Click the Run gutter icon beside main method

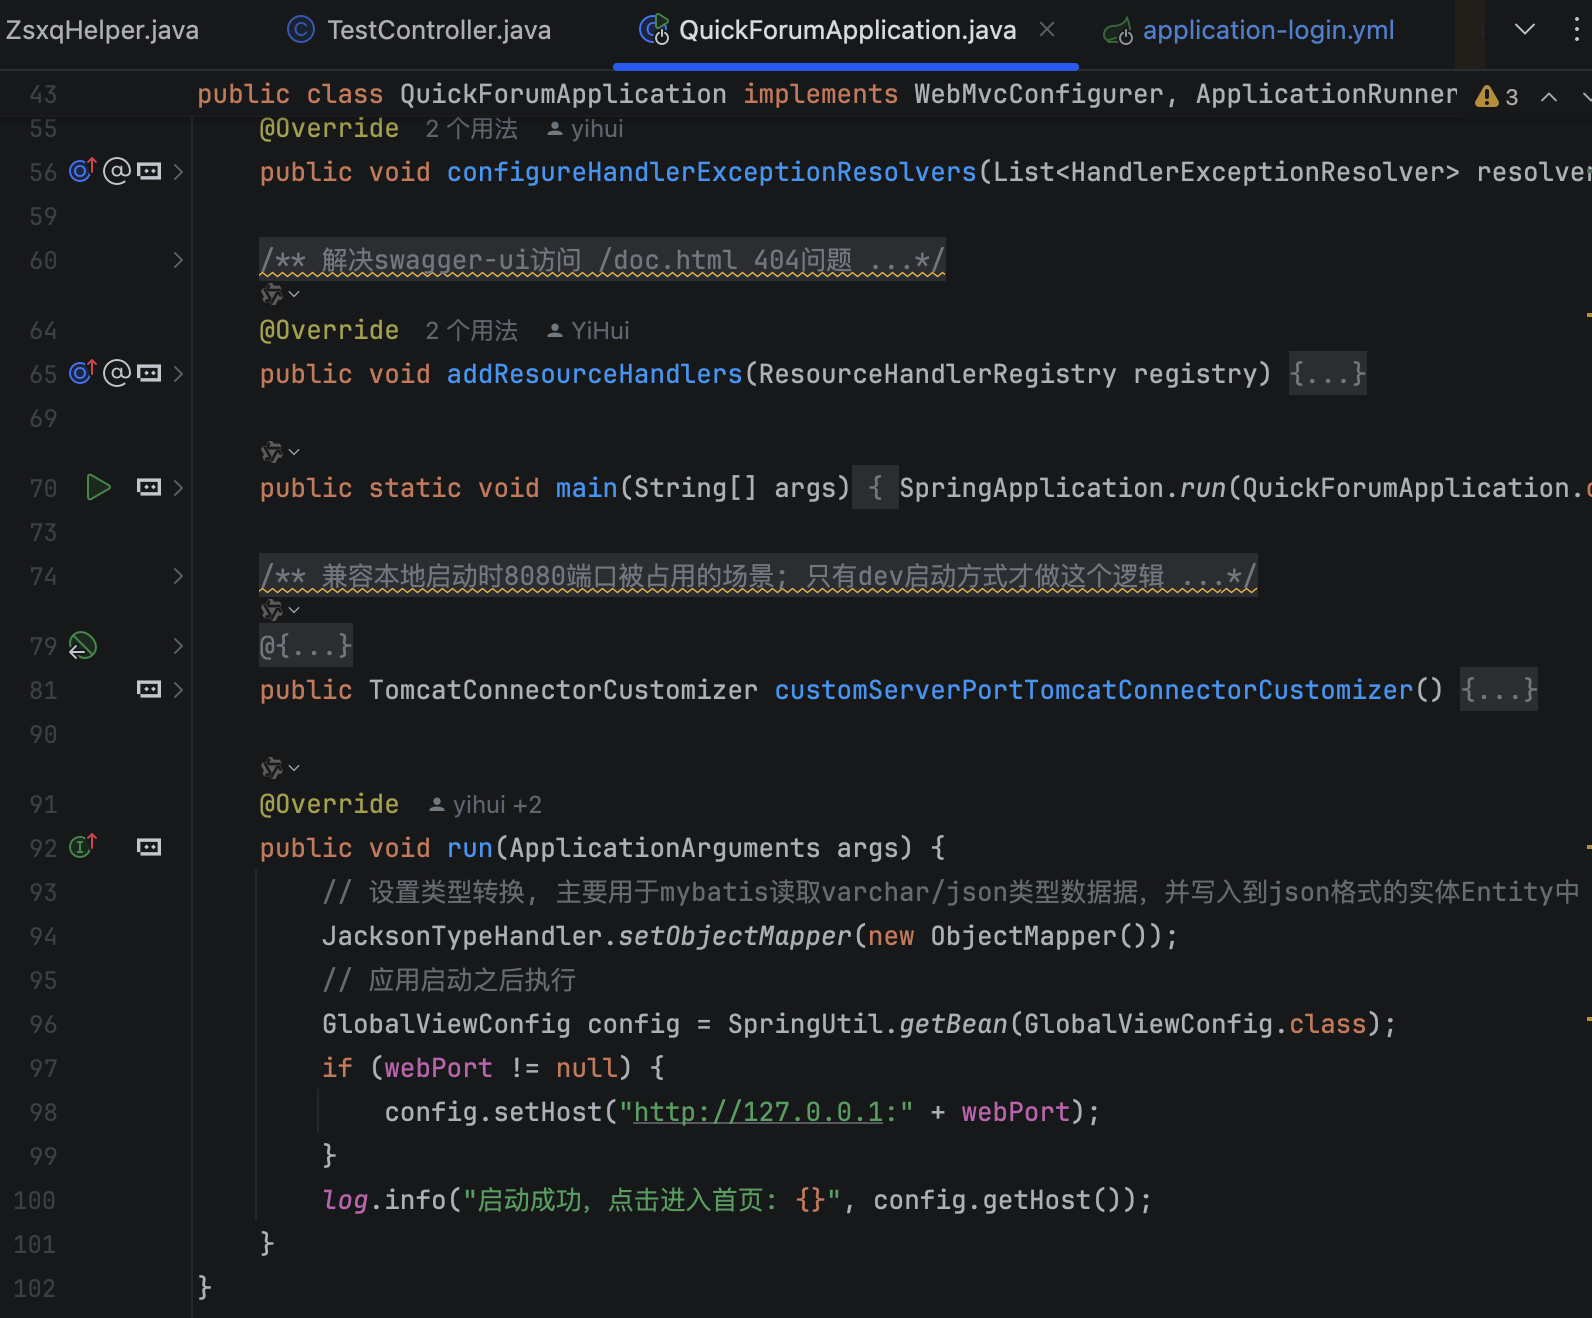tap(98, 488)
